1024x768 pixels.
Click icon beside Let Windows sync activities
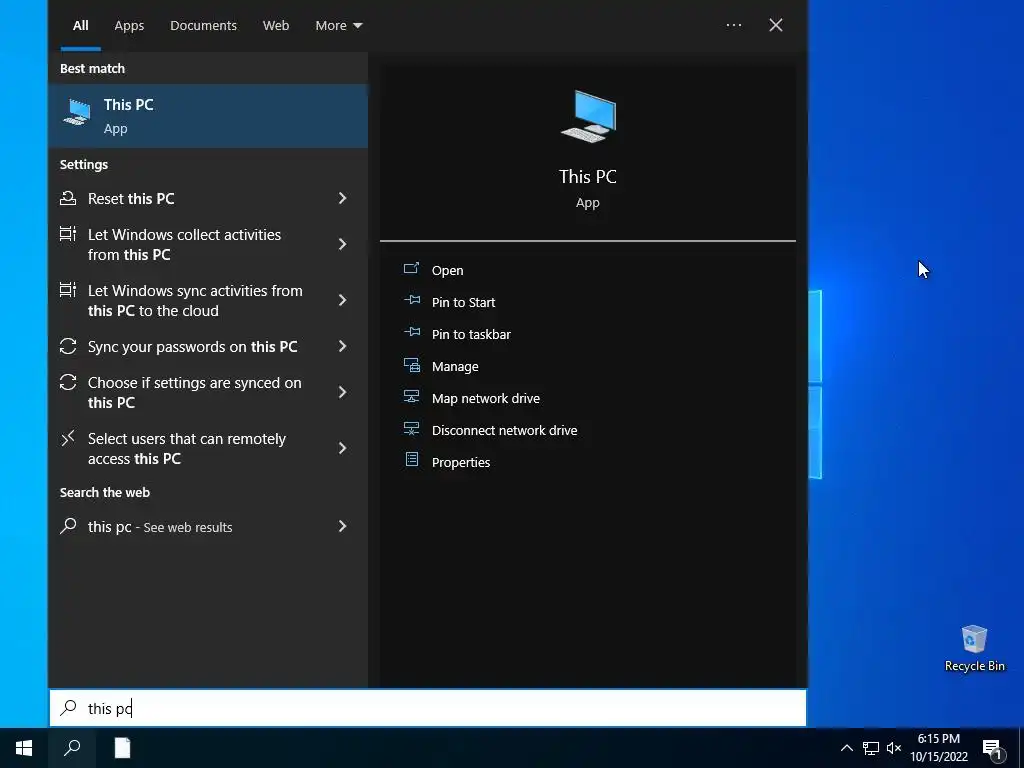(68, 289)
